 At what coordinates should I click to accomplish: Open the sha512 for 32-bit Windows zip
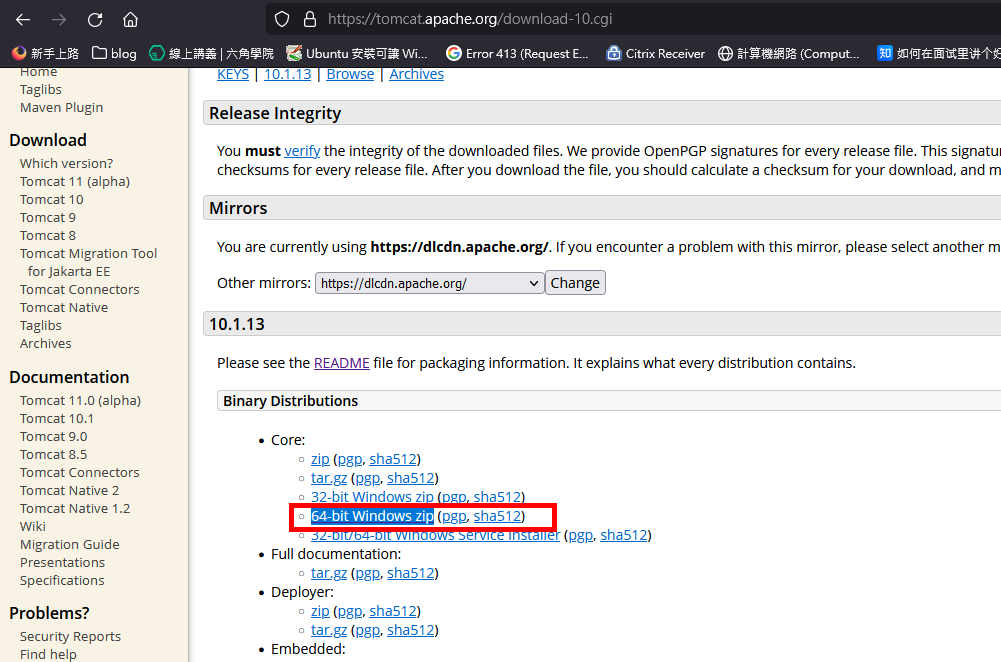497,497
